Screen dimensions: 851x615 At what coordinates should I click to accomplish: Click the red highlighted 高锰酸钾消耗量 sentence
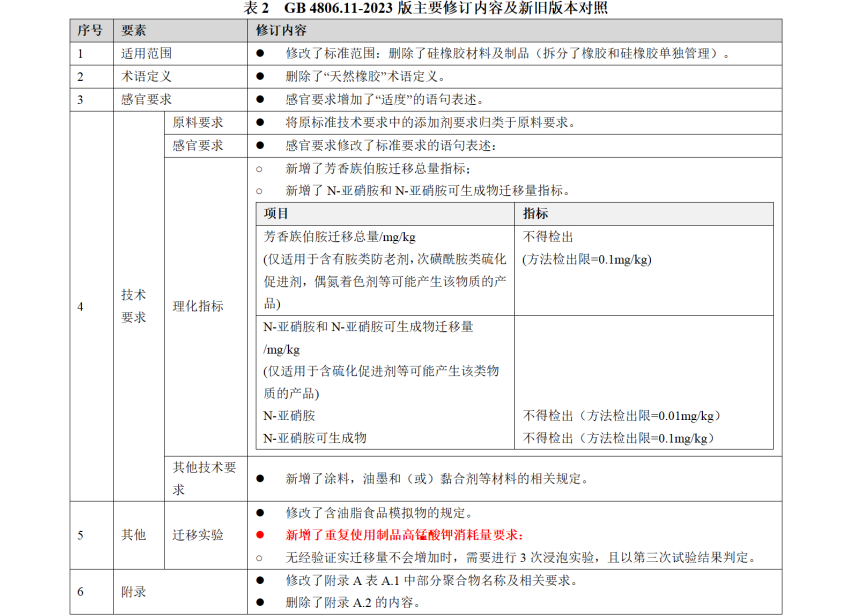(x=404, y=535)
